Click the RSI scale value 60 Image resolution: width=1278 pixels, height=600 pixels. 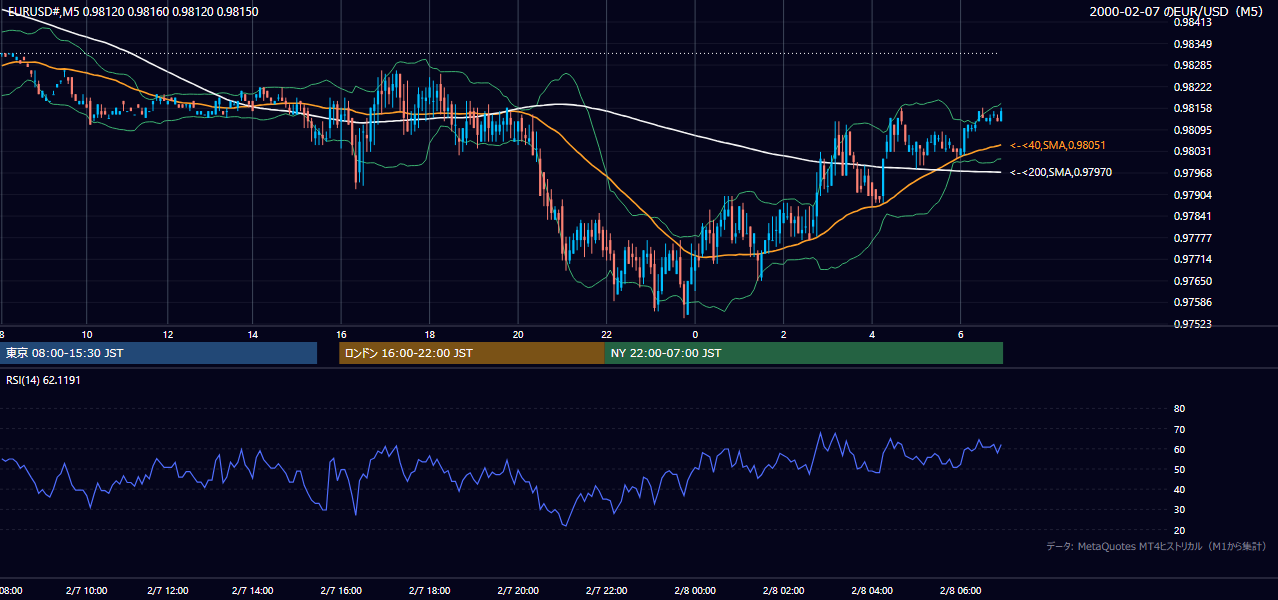click(x=1179, y=449)
